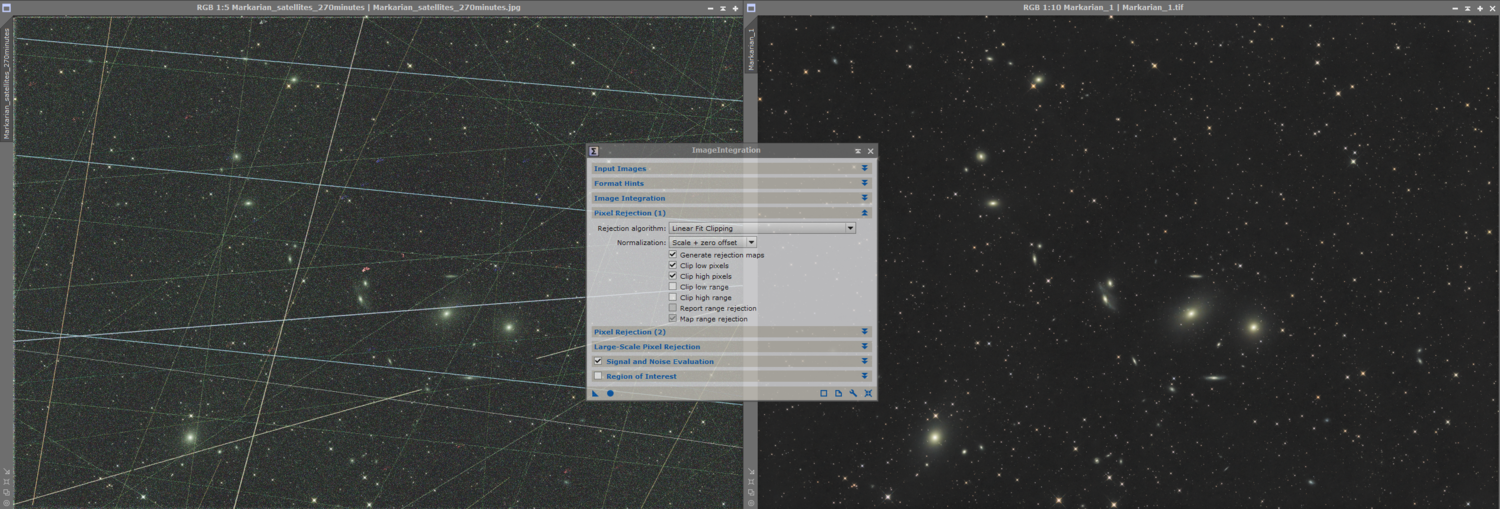Click the Input Images section title
The height and width of the screenshot is (509, 1500).
point(620,168)
